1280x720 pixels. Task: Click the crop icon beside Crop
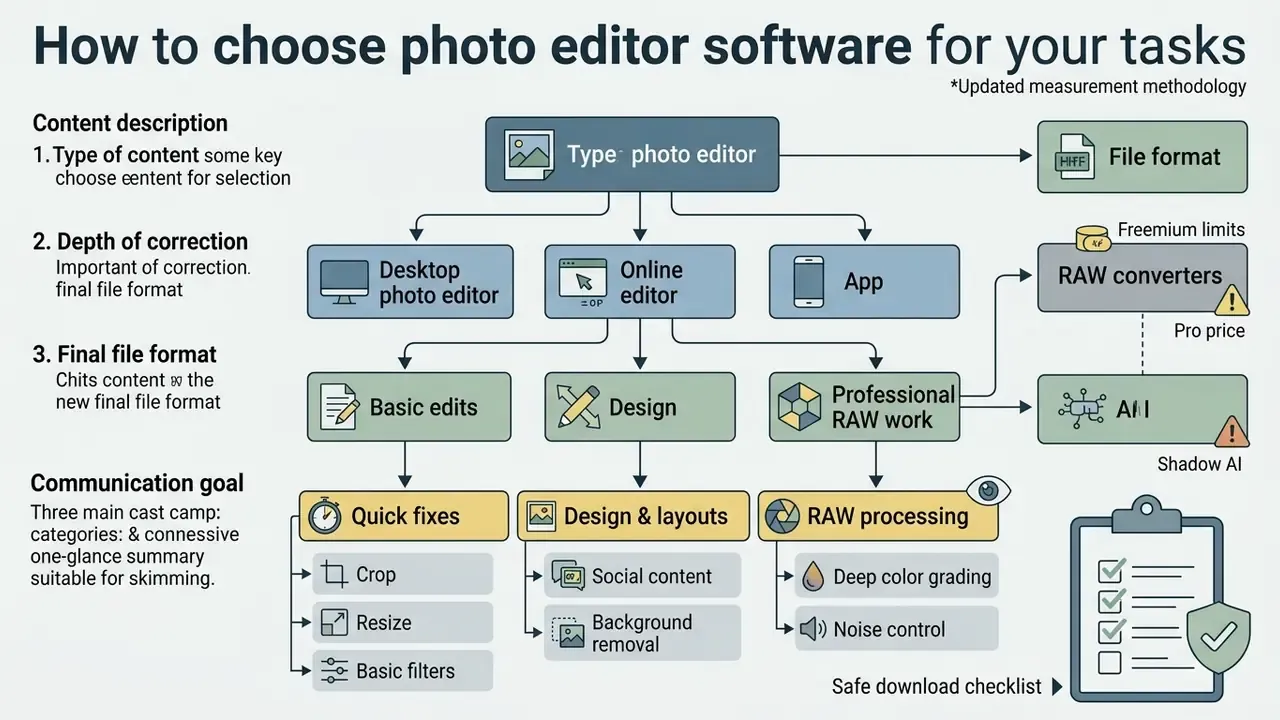334,575
